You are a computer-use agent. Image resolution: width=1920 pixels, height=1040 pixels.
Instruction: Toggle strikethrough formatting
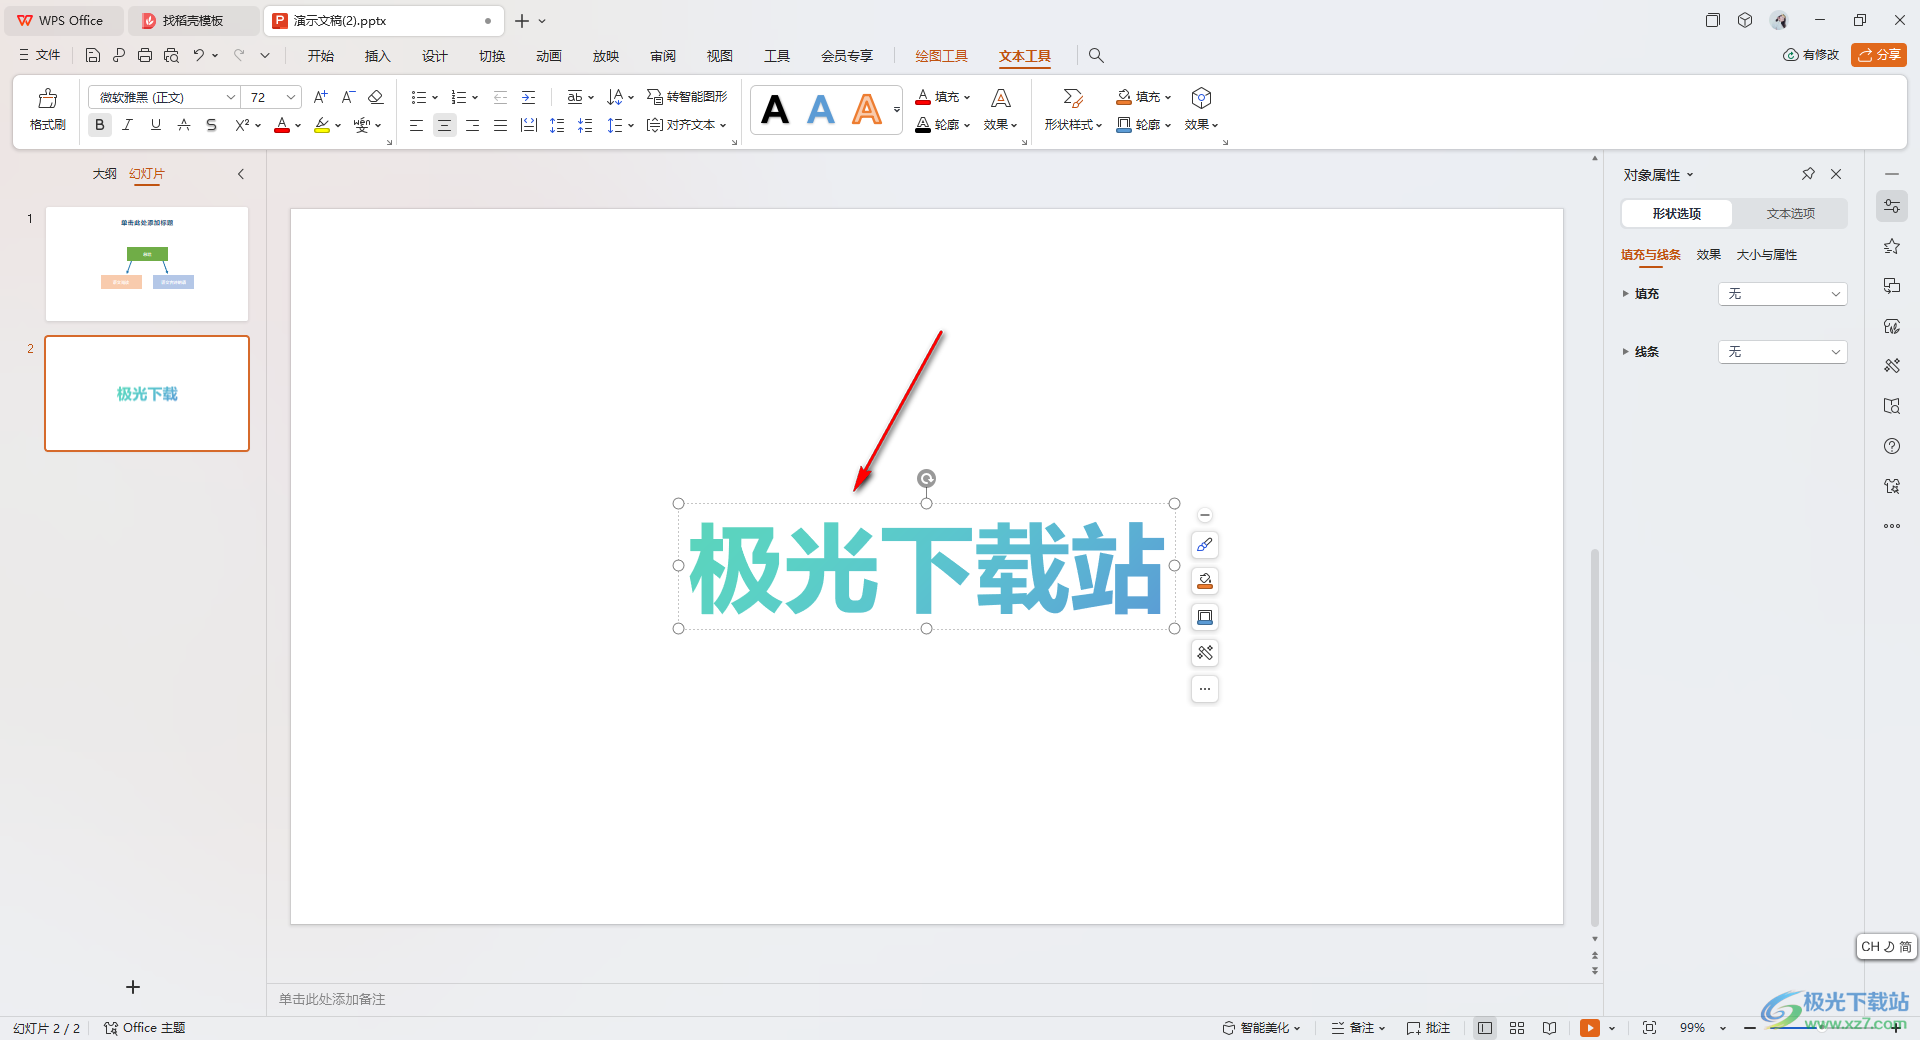point(183,125)
